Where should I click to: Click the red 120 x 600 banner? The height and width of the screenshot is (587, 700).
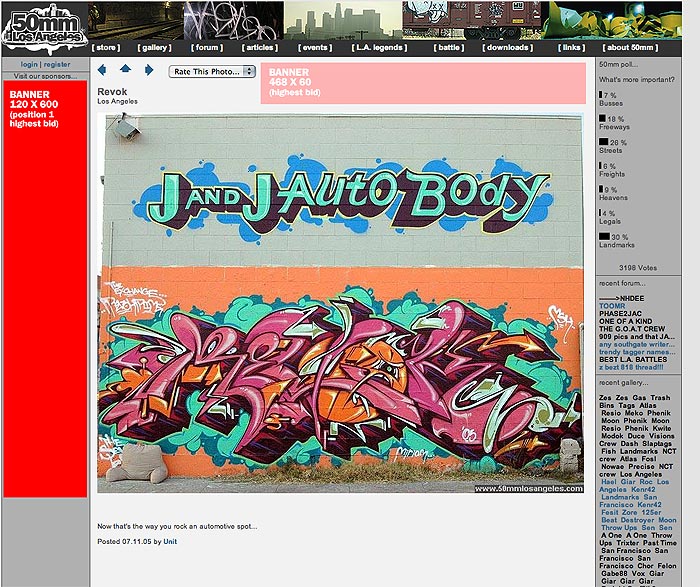point(45,288)
